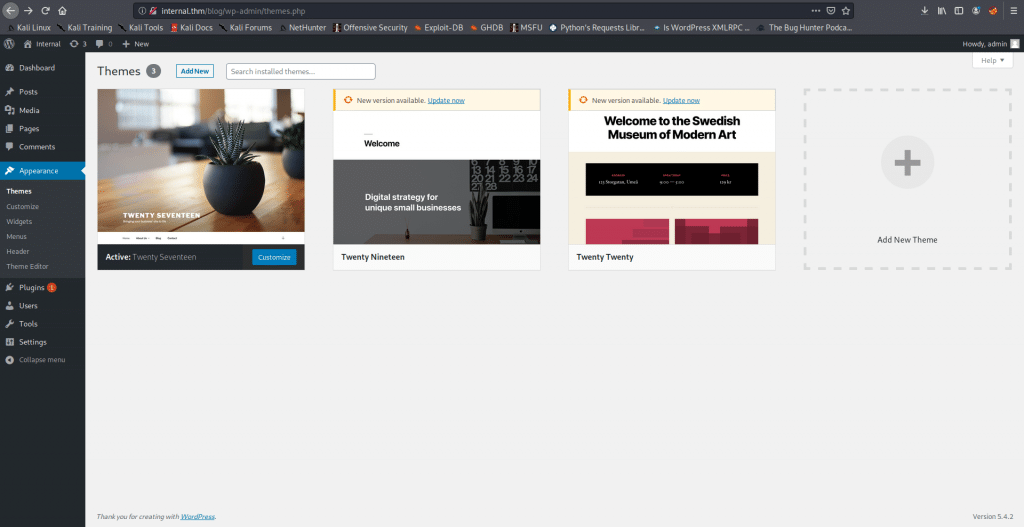Screen dimensions: 1024x527
Task: Open the page actions three-dot menu
Action: pyautogui.click(x=816, y=10)
